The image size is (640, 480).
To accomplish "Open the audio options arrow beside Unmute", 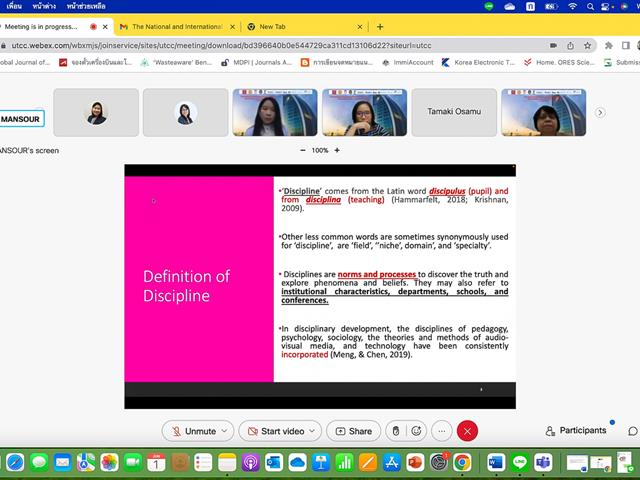I will click(224, 431).
